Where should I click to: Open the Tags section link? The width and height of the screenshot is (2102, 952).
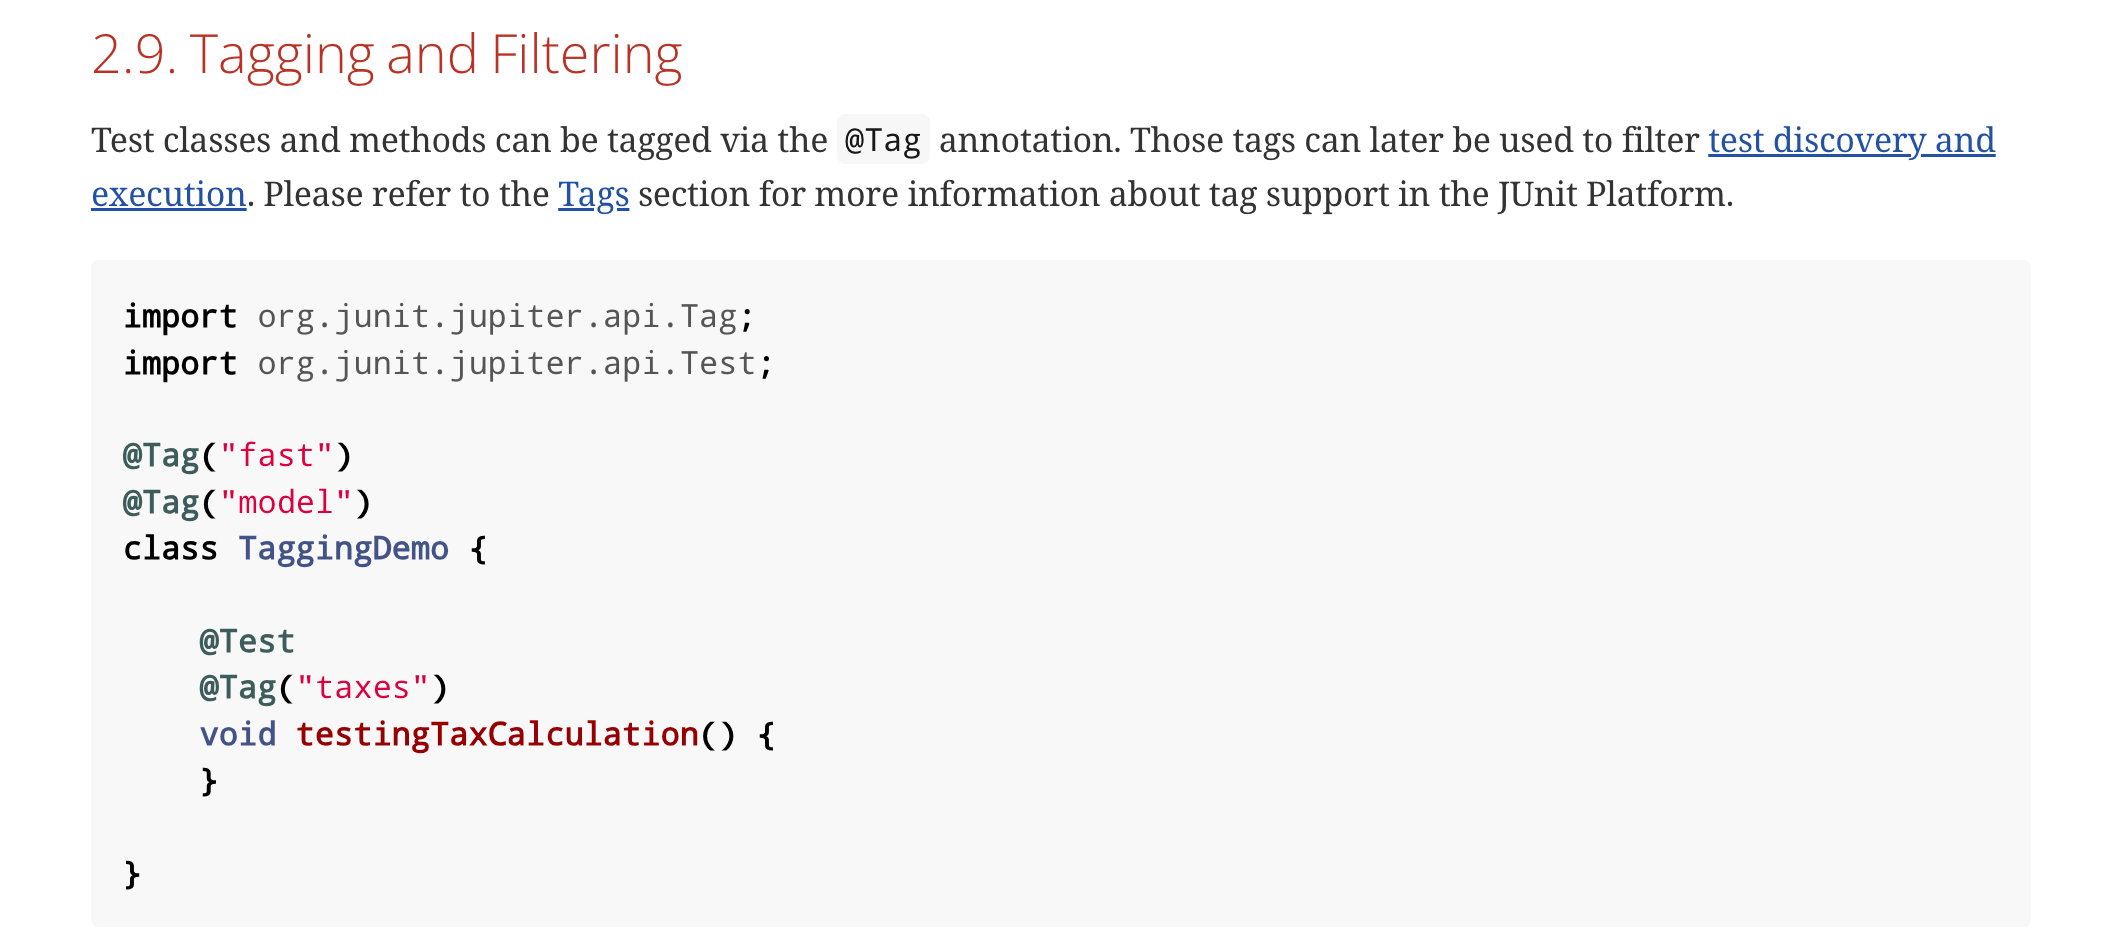coord(593,195)
